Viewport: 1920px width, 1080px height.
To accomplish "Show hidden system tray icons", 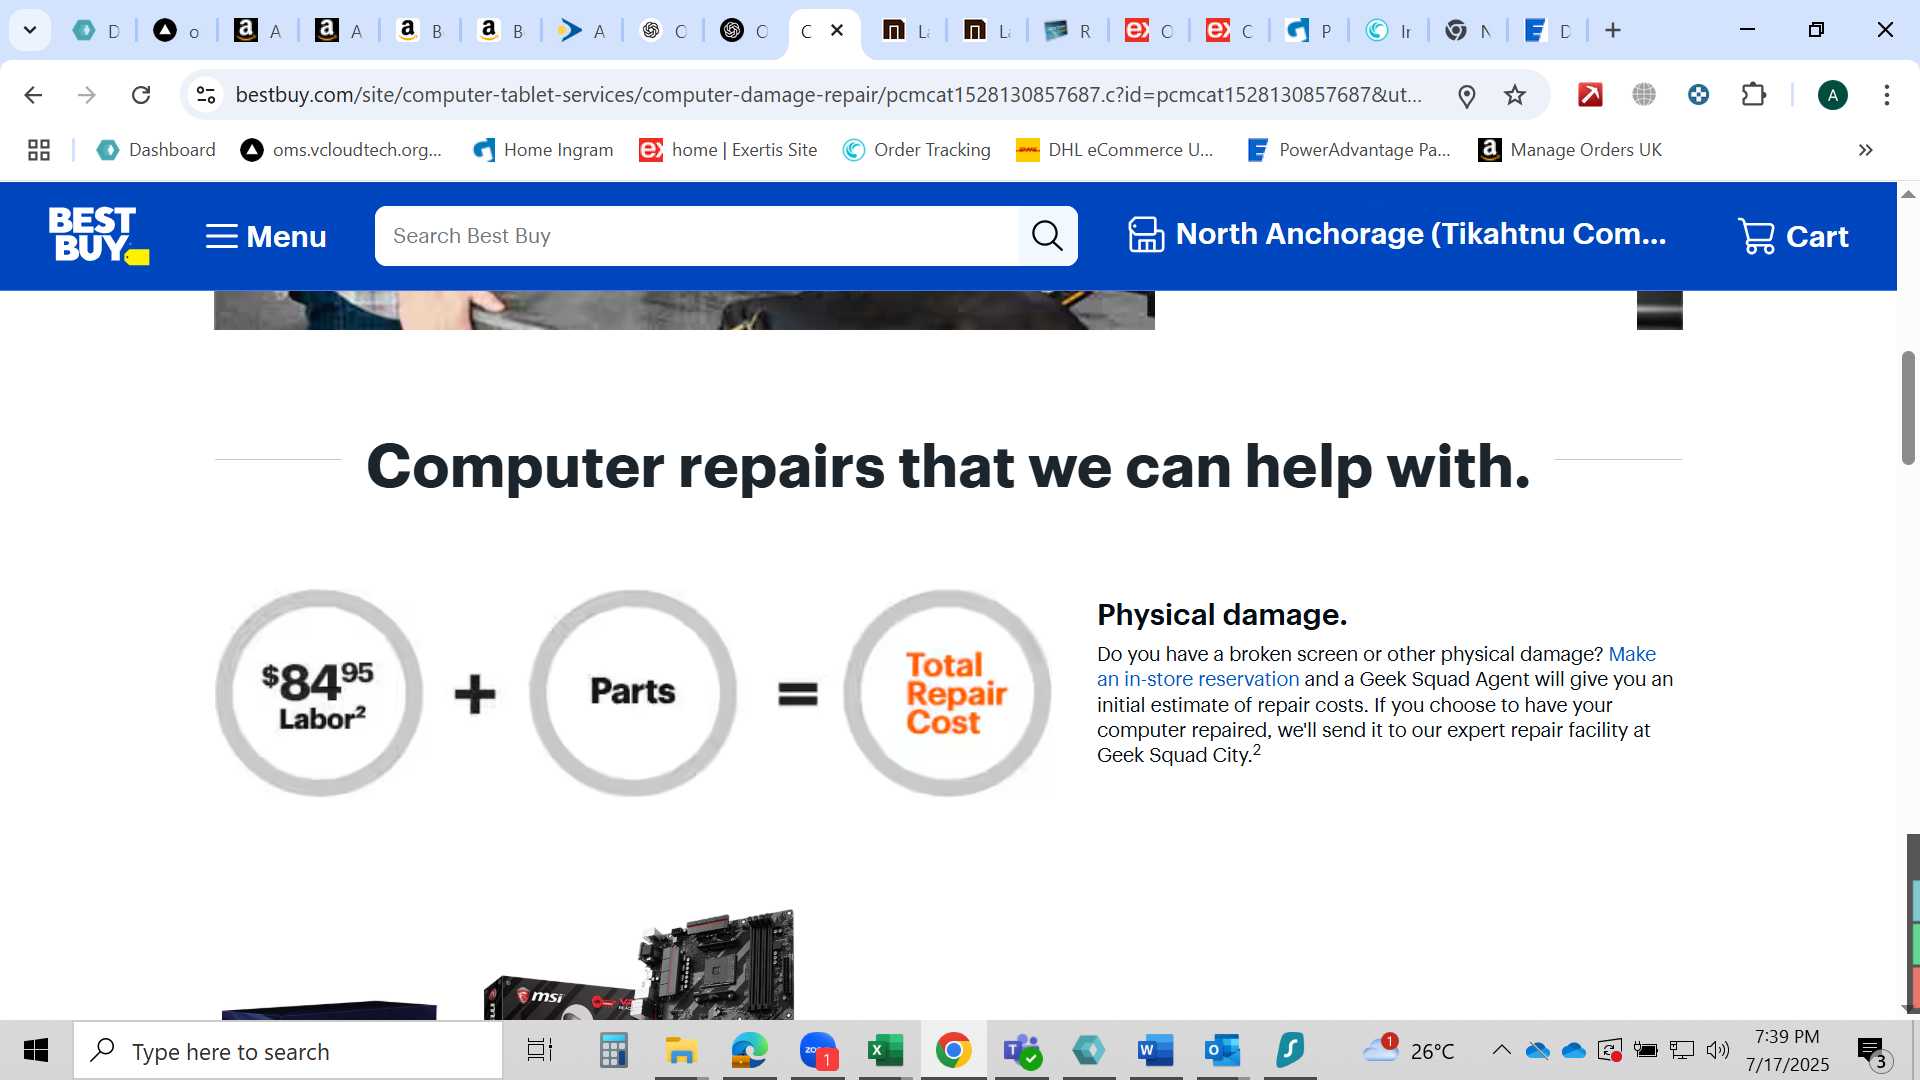I will (x=1501, y=1050).
